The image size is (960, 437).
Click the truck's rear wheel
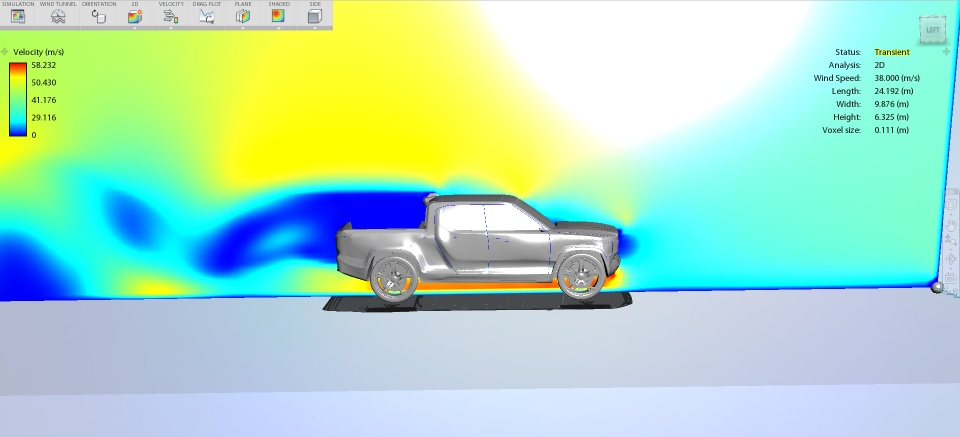[394, 278]
